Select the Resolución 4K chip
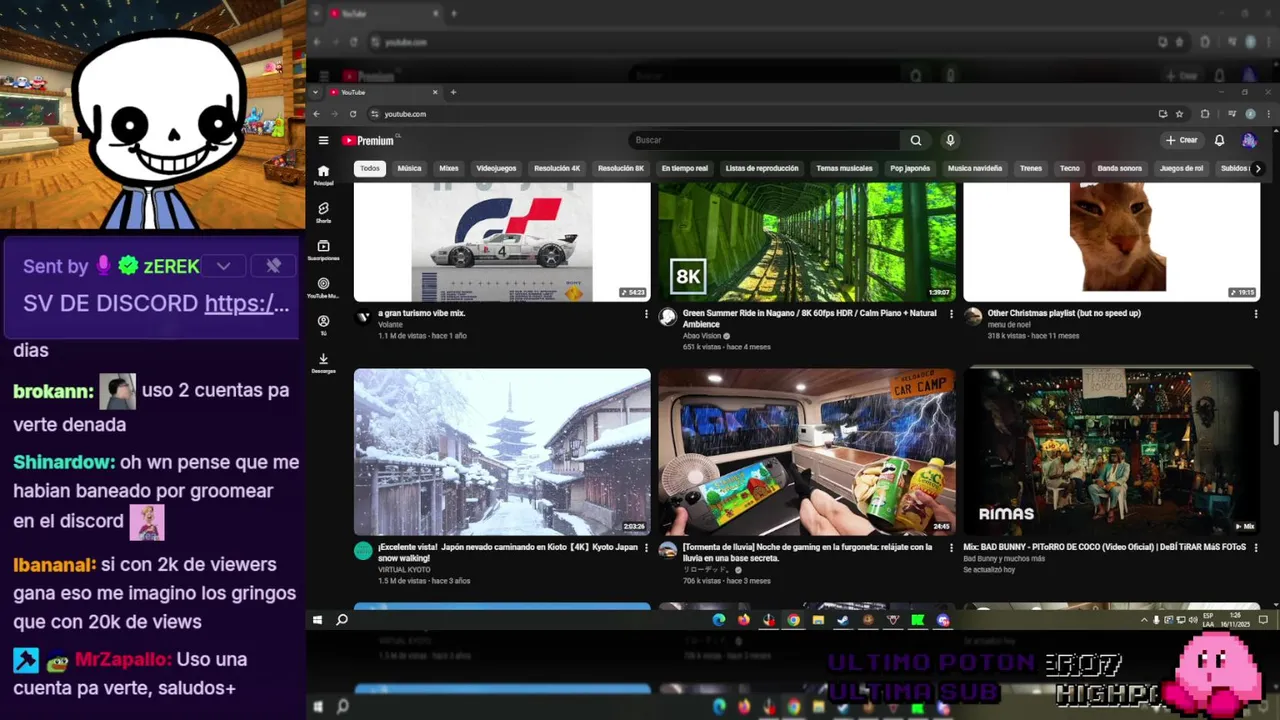 click(x=557, y=169)
